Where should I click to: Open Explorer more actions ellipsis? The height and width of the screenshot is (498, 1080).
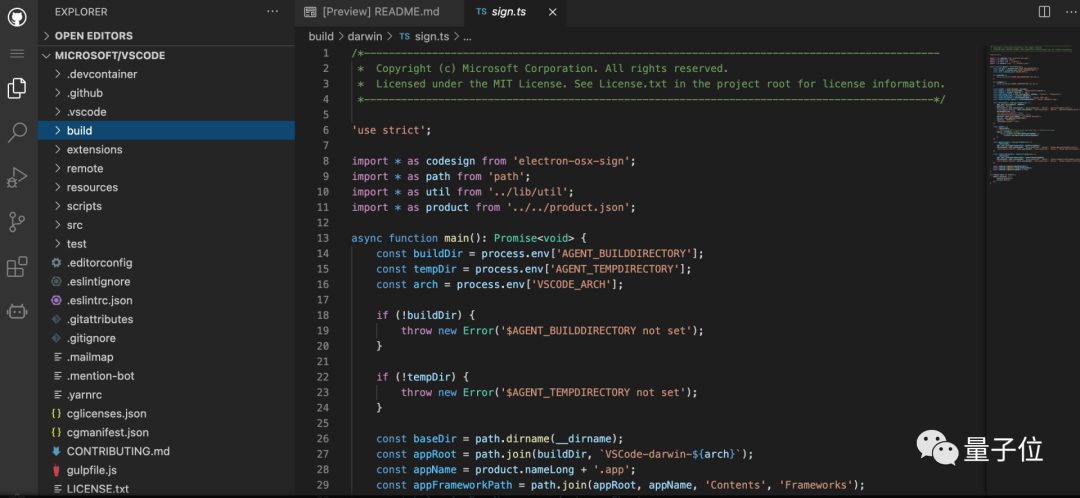pyautogui.click(x=273, y=12)
